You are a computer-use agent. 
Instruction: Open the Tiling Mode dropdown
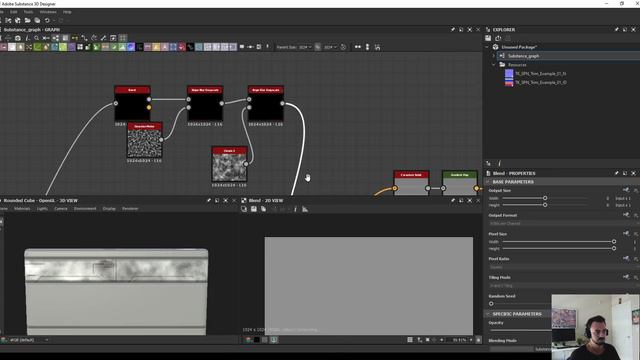coord(564,286)
